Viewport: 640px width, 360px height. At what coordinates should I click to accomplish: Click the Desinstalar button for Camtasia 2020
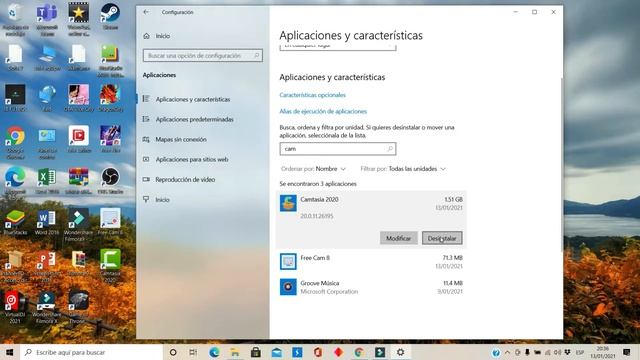click(442, 238)
